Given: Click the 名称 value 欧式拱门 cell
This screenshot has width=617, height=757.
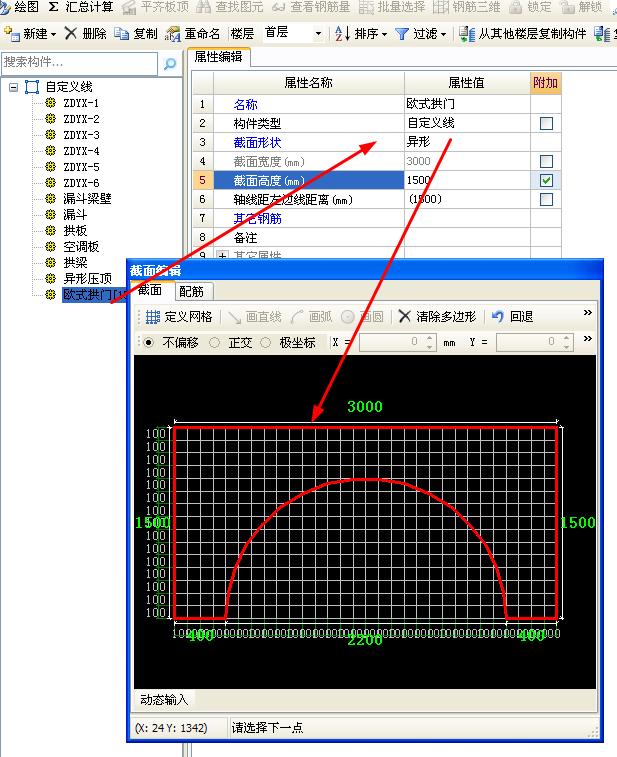Looking at the screenshot, I should coord(467,104).
